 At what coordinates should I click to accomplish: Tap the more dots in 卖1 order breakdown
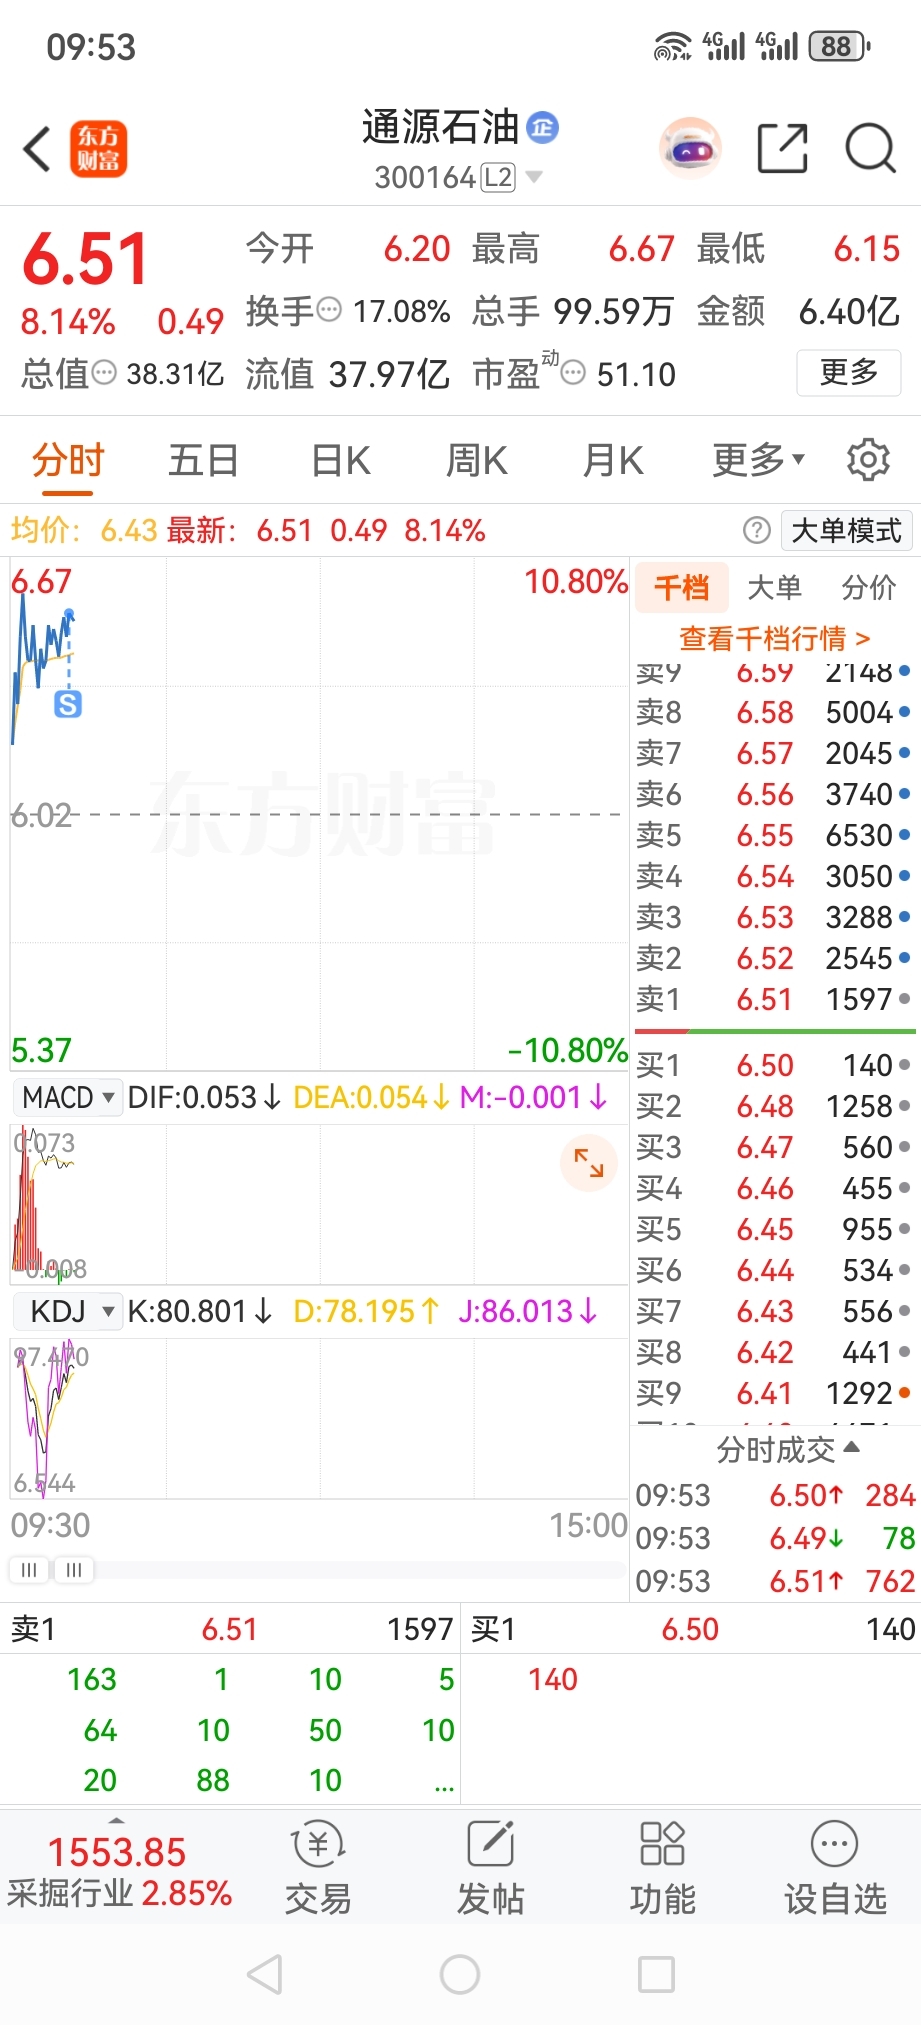coord(445,1787)
